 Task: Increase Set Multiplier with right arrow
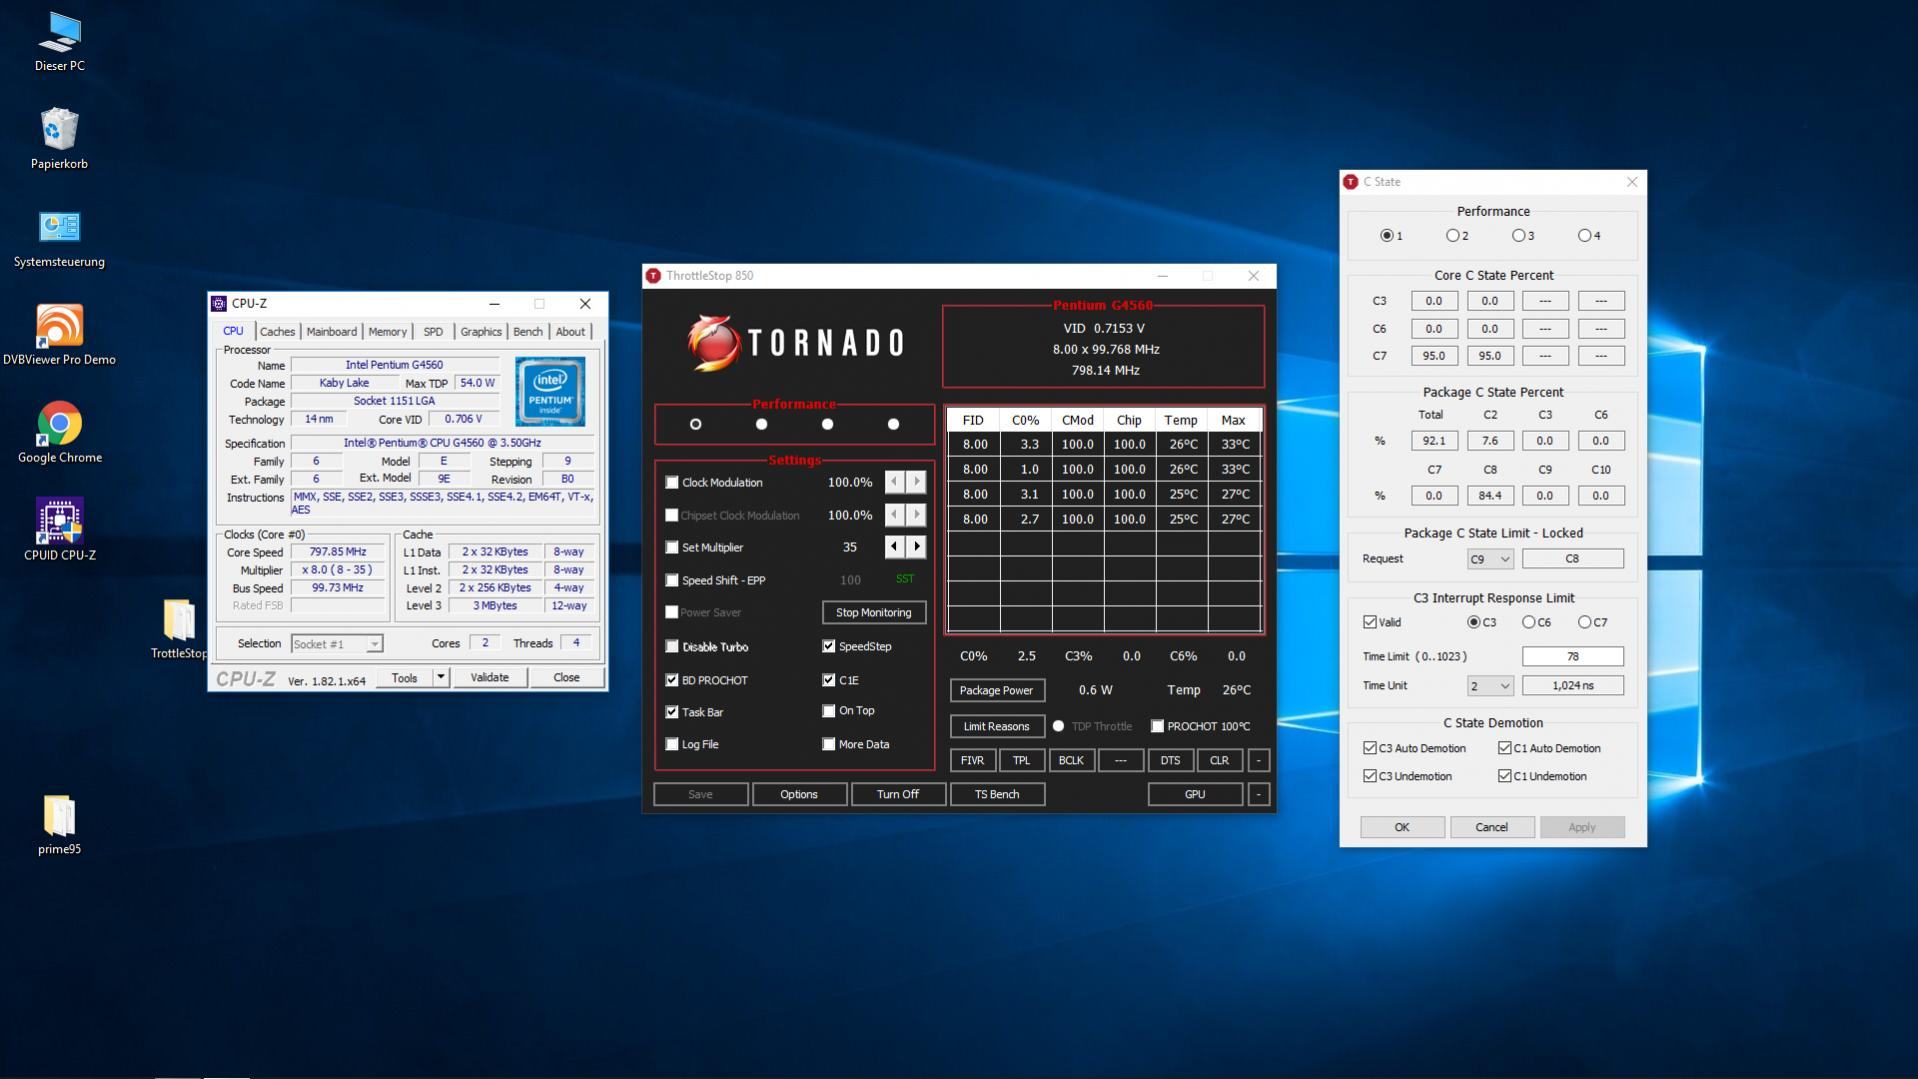pos(916,547)
